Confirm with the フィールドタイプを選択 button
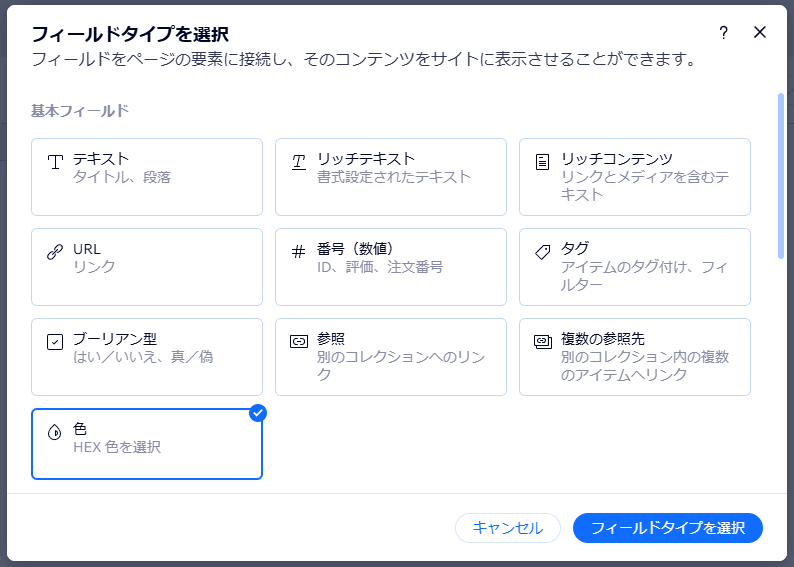 pyautogui.click(x=668, y=528)
